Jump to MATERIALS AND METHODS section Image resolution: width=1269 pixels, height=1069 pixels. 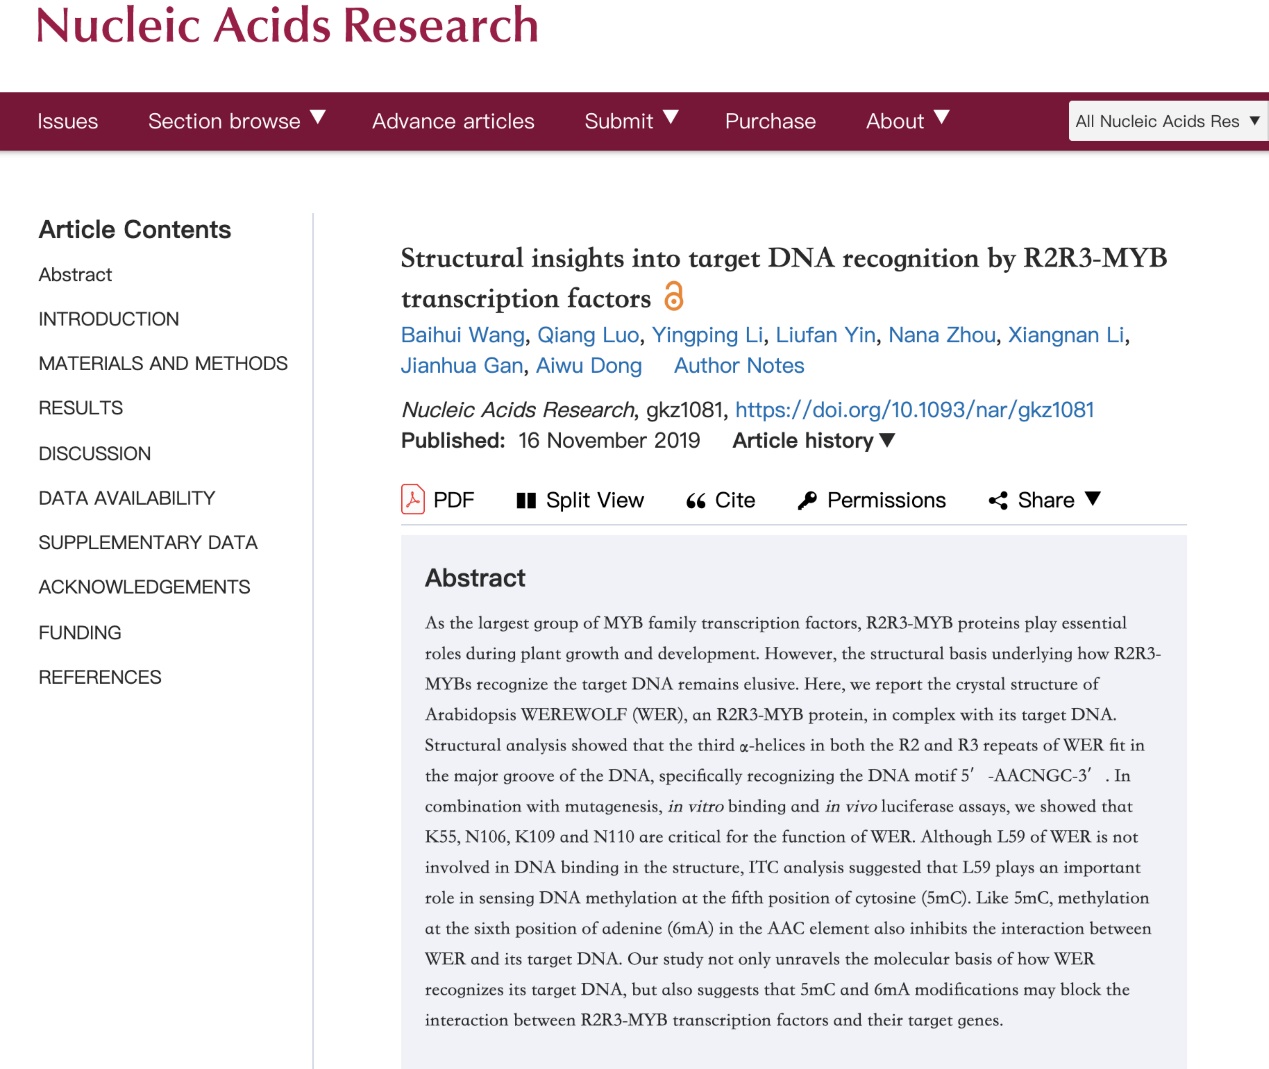click(x=163, y=364)
